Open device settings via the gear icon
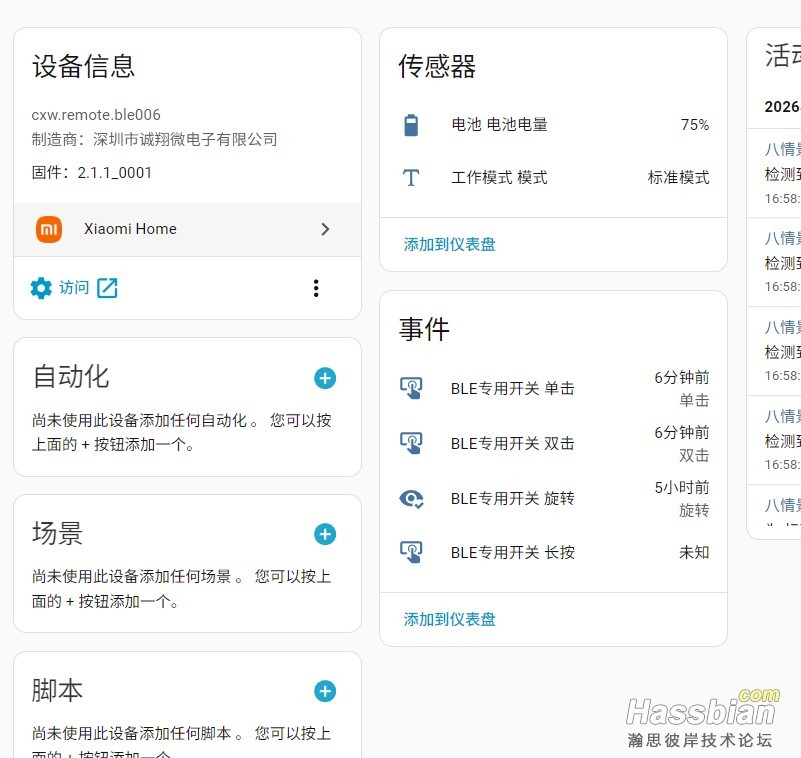This screenshot has height=758, width=801. 39,287
